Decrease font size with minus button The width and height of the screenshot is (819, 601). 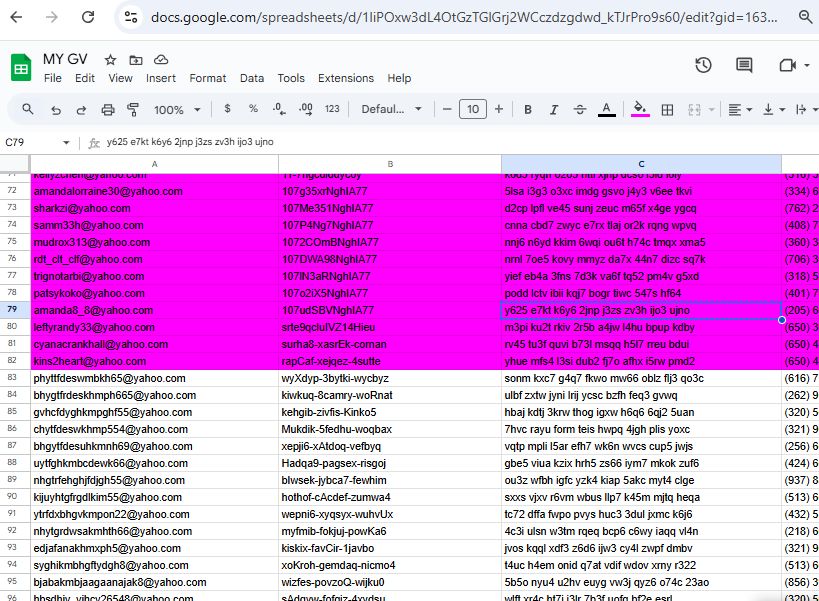[x=447, y=109]
